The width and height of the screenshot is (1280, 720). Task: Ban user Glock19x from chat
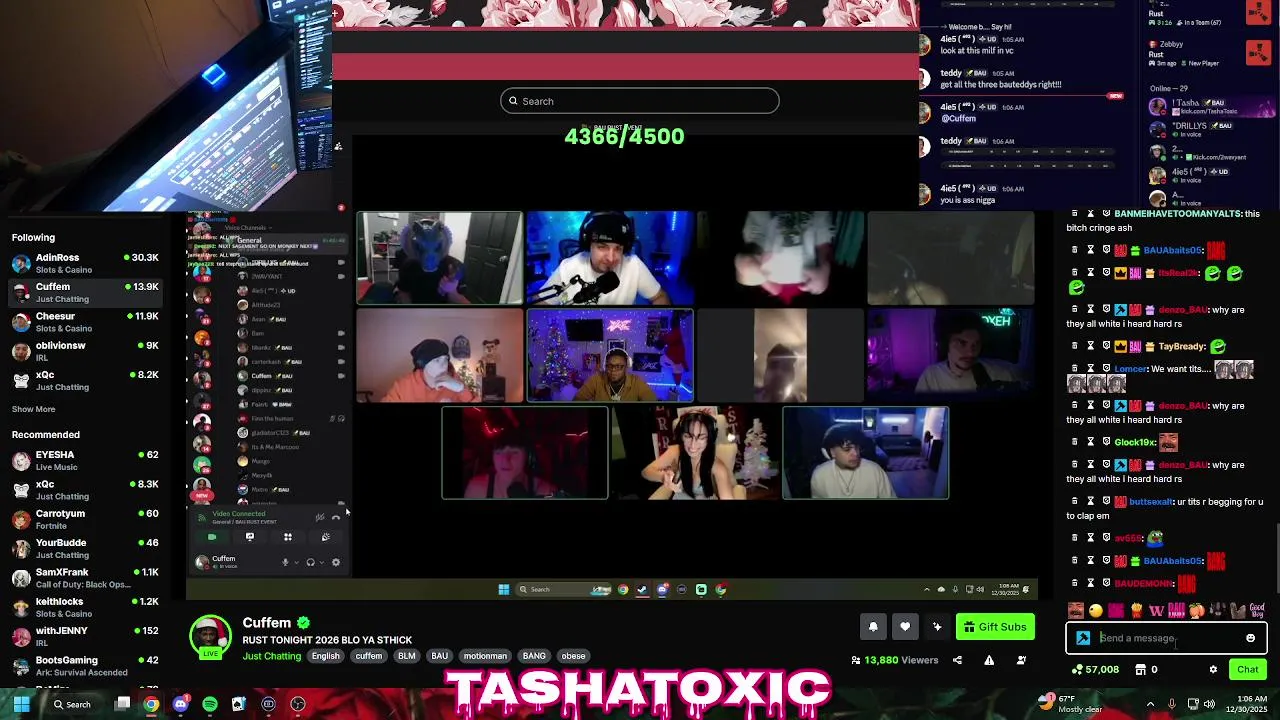point(1106,441)
